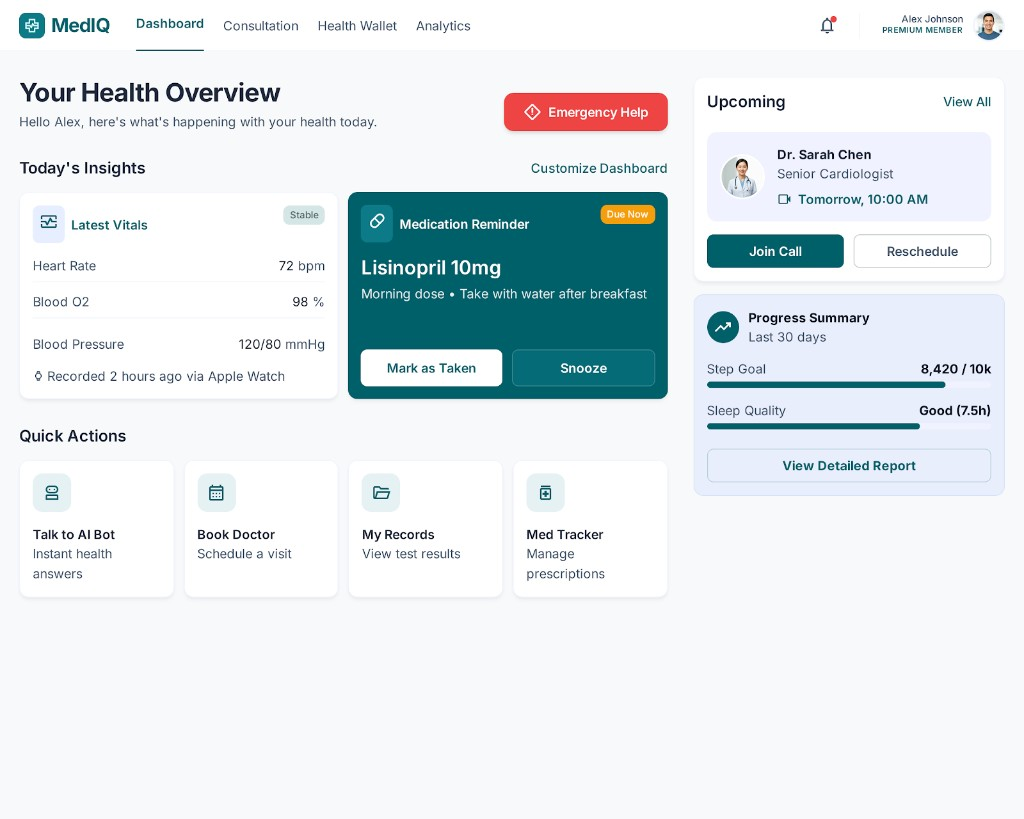Open the Med Tracker card title
1024x819 pixels.
click(565, 534)
